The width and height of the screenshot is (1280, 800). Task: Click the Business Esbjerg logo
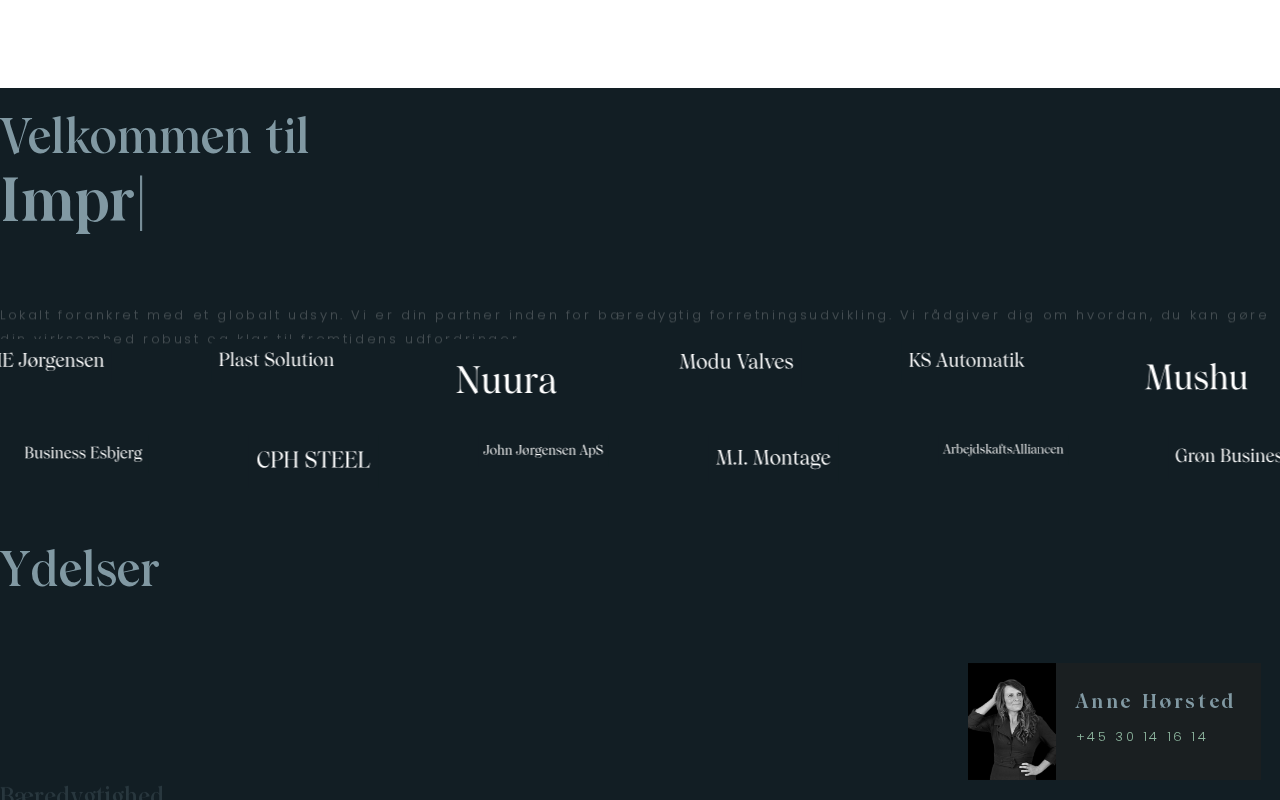[83, 453]
